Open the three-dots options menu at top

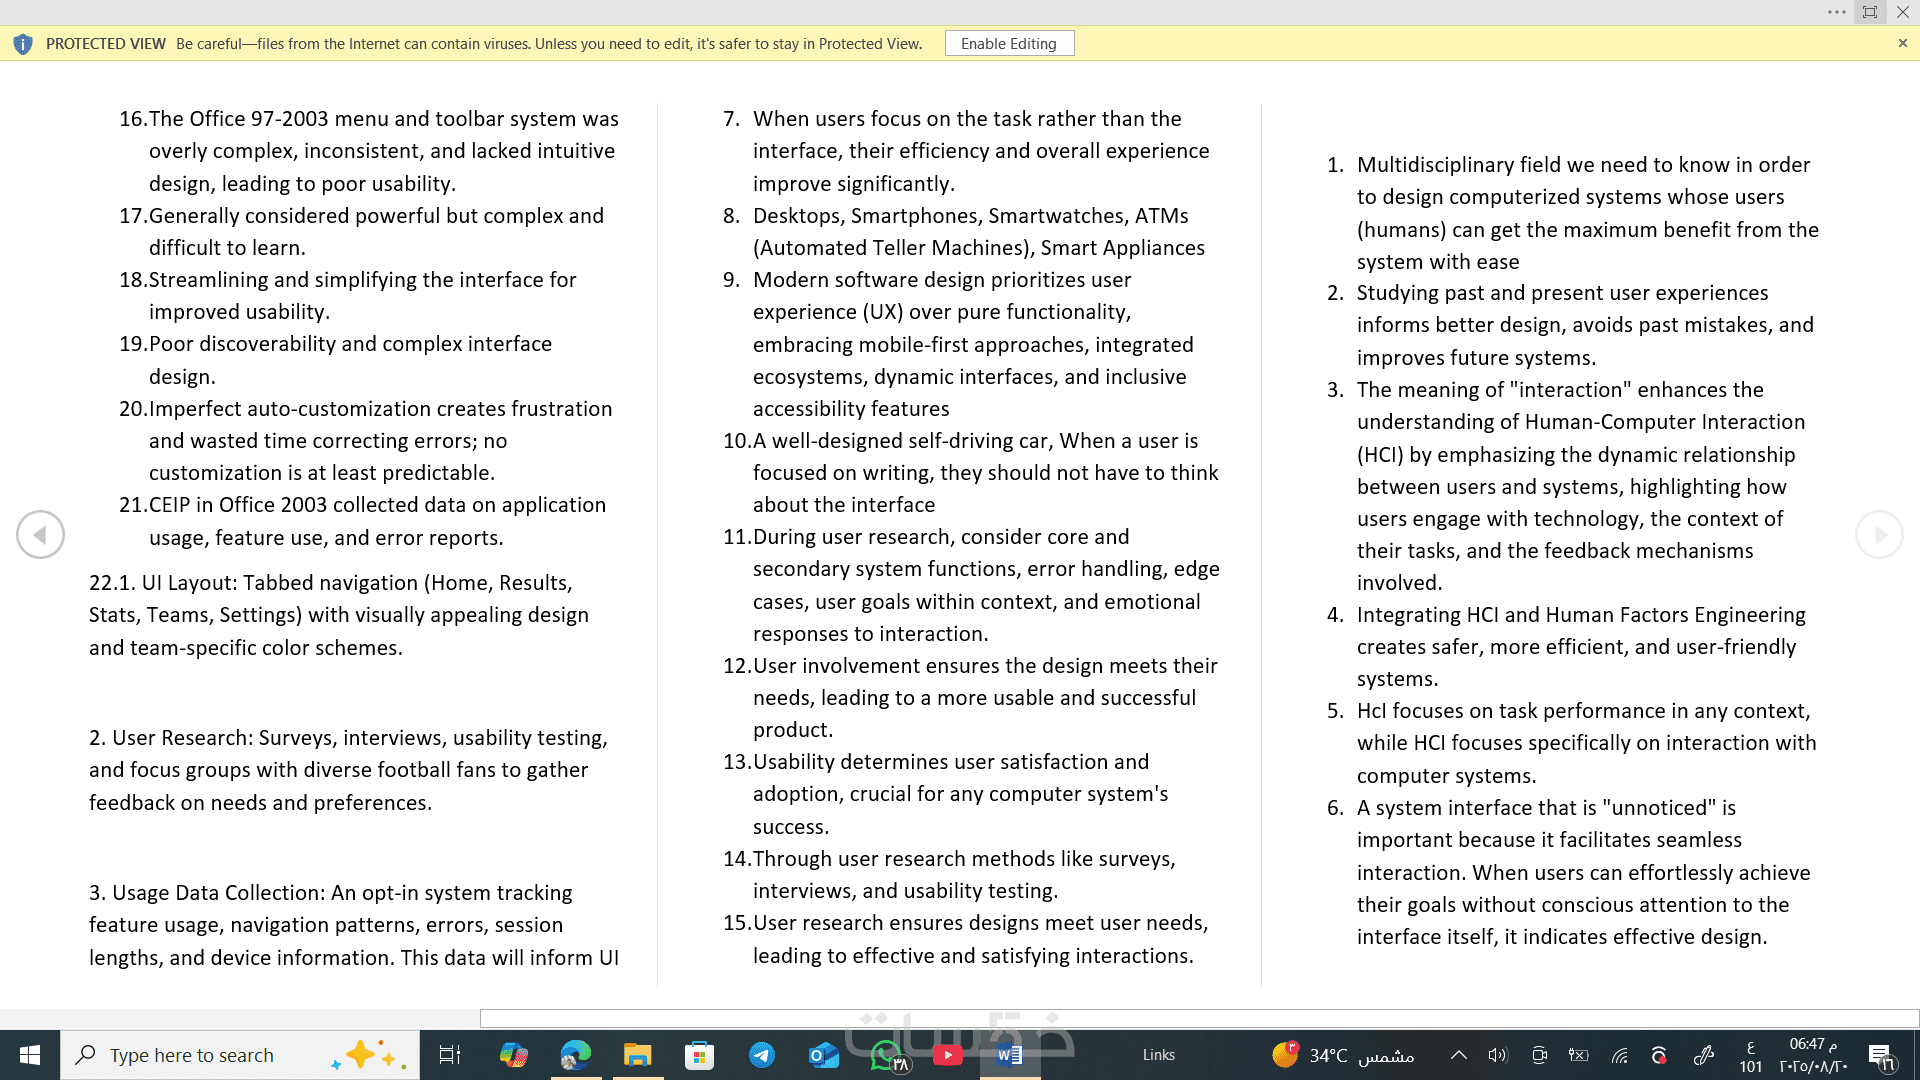tap(1836, 12)
